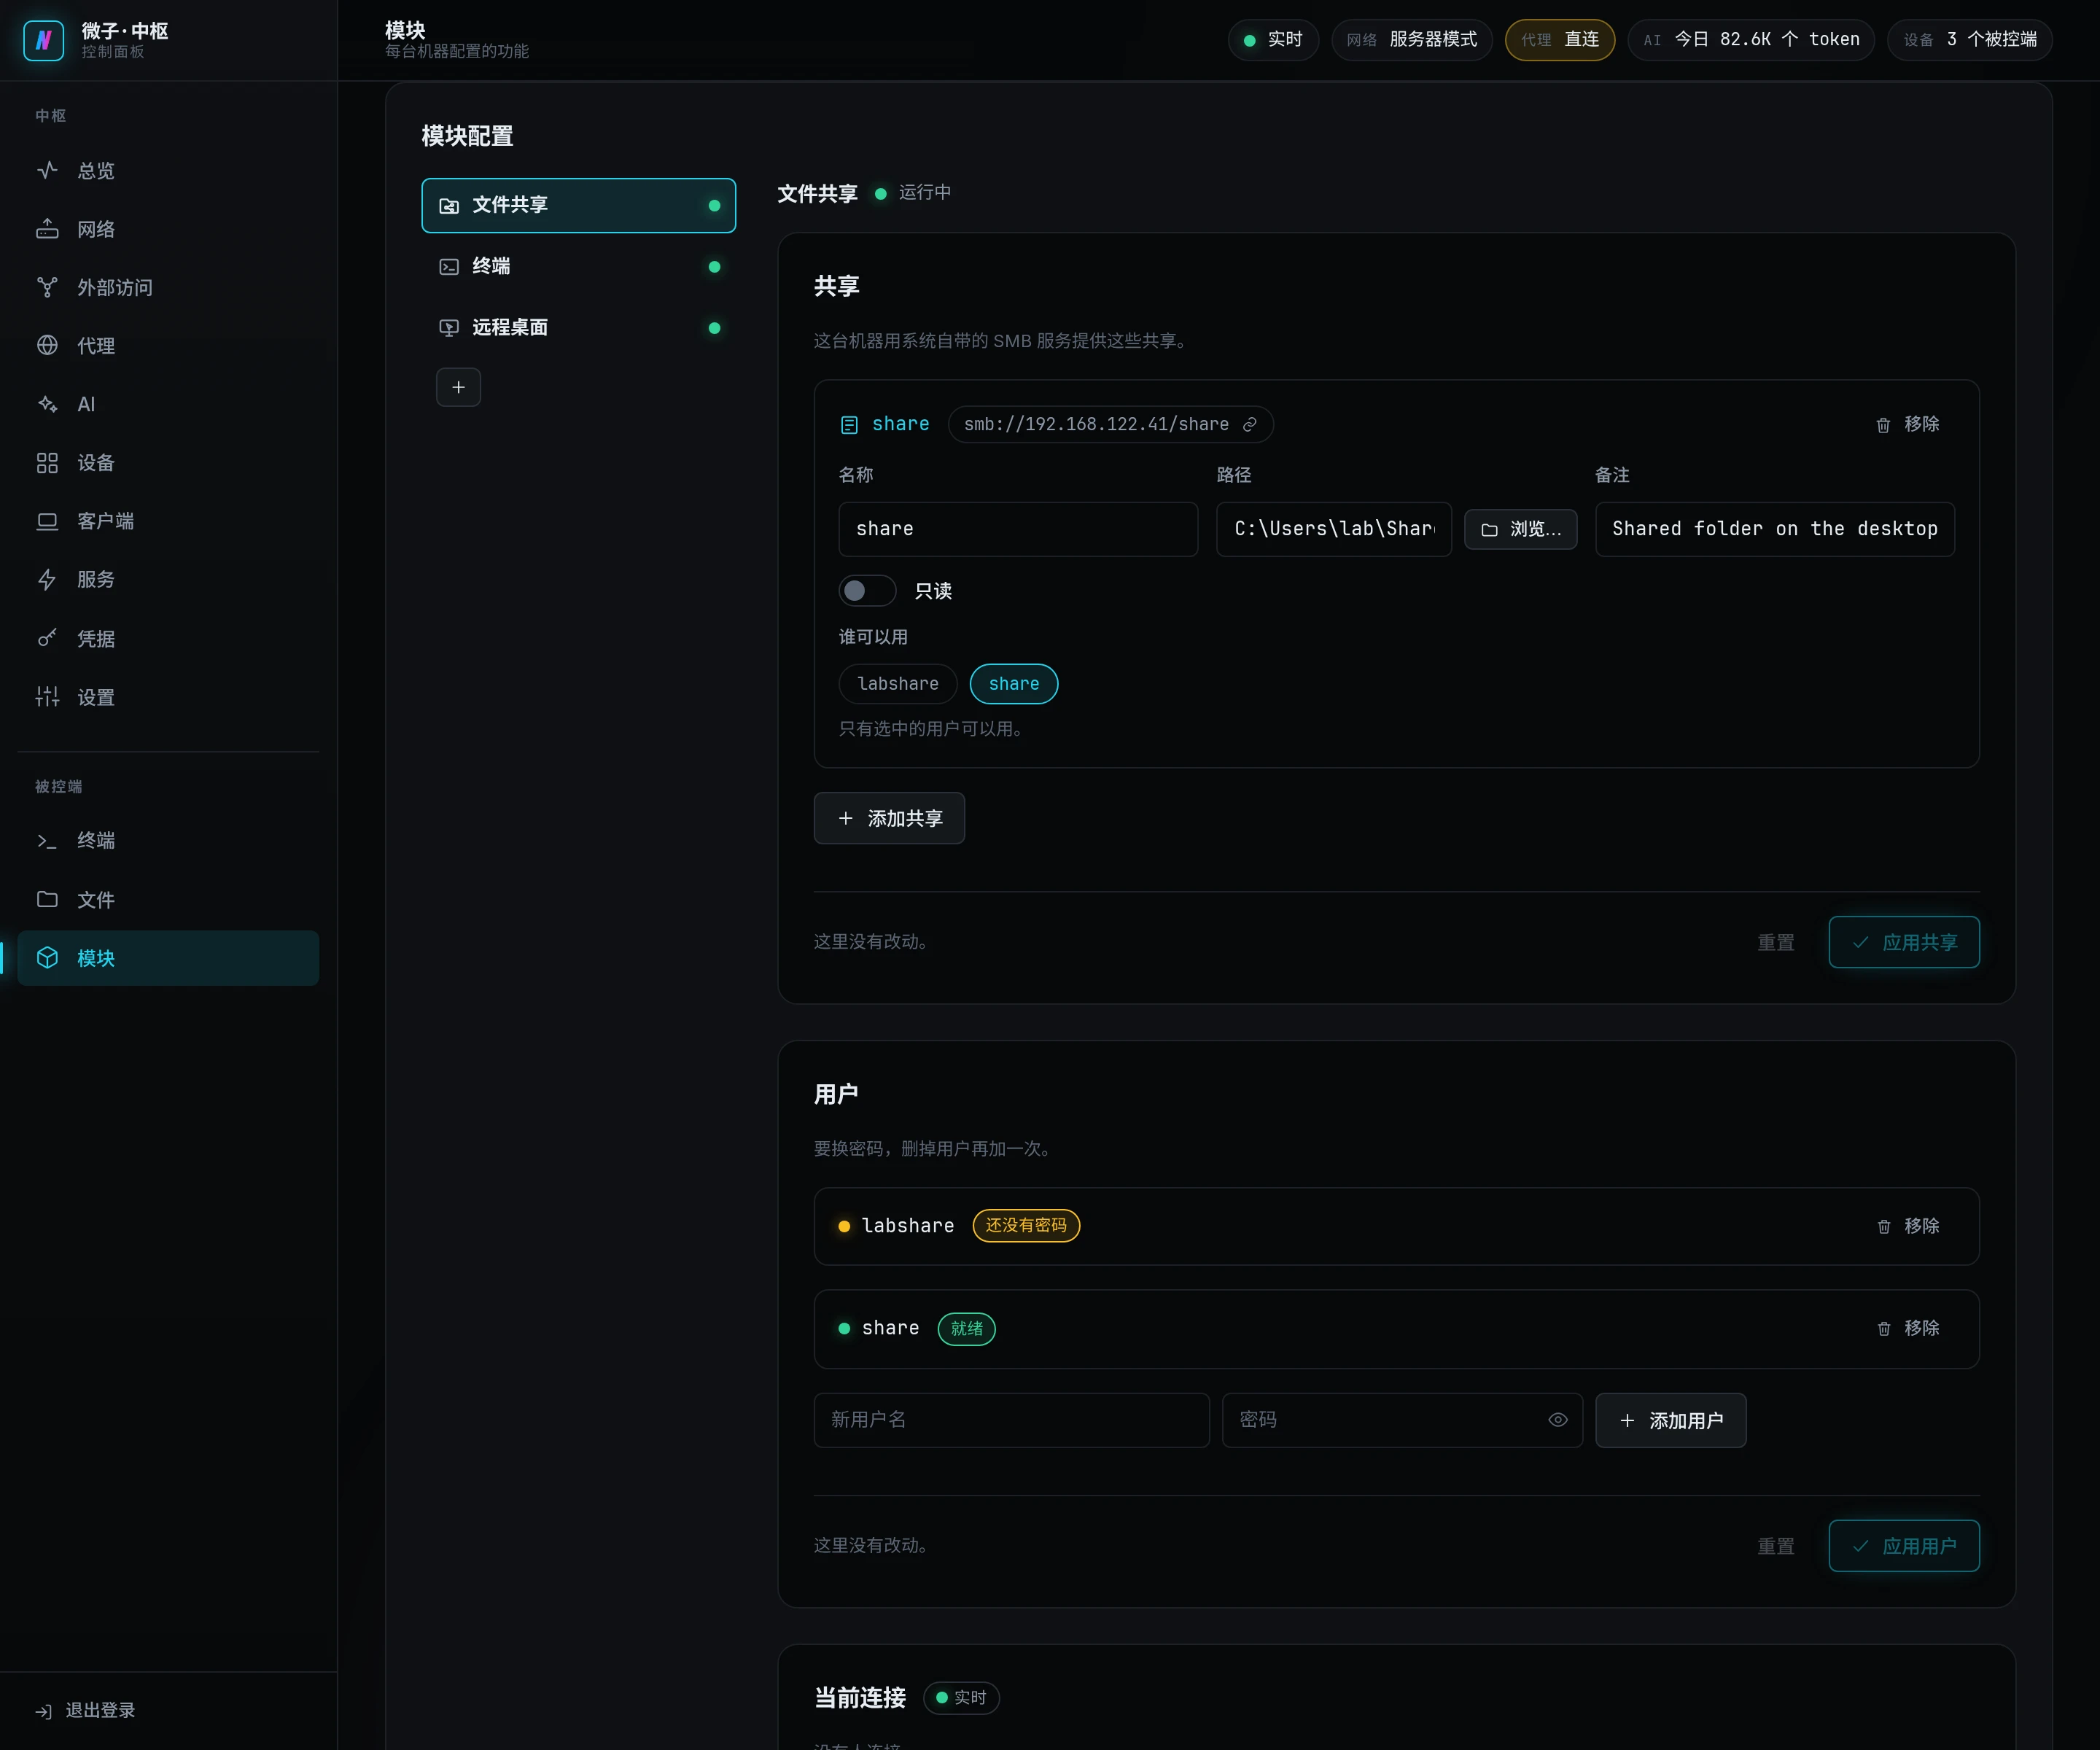Click the 名称 share name field
The image size is (2100, 1750).
tap(1018, 529)
